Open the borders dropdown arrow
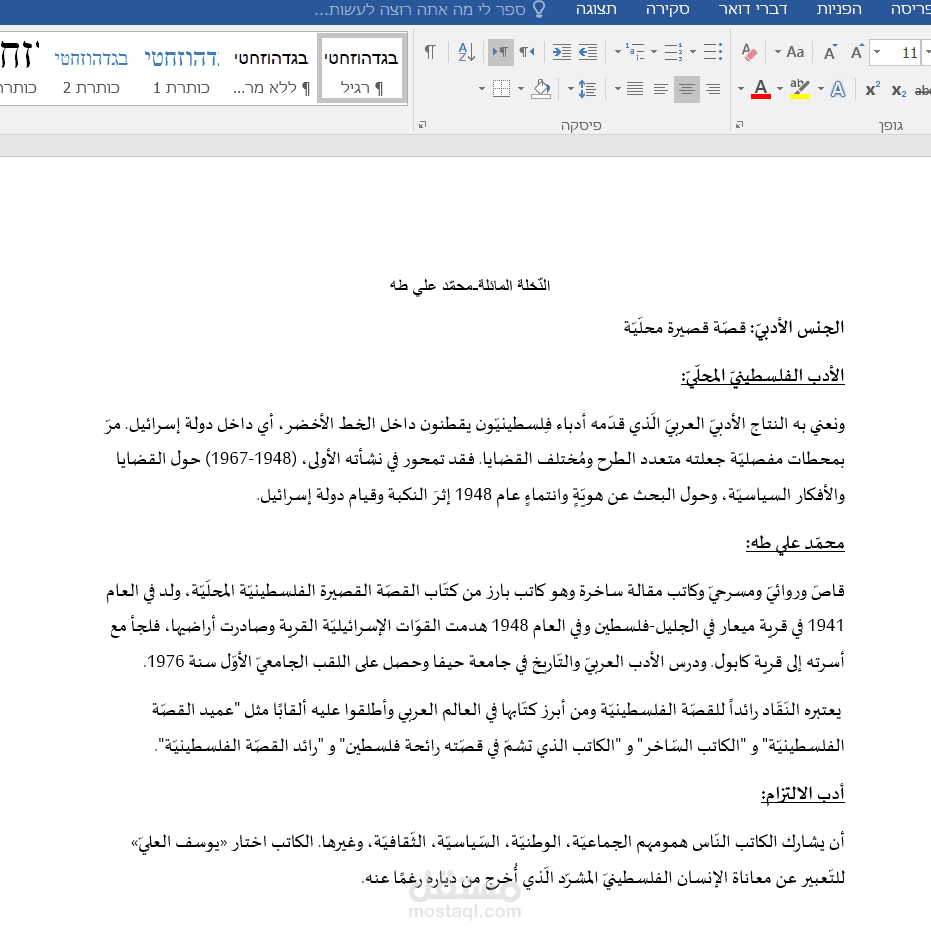 (481, 89)
